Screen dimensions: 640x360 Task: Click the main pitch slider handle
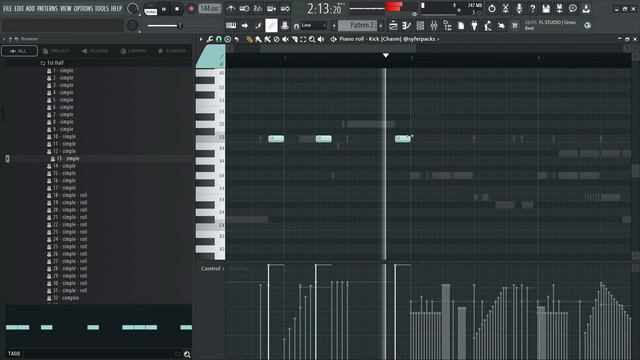(180, 26)
